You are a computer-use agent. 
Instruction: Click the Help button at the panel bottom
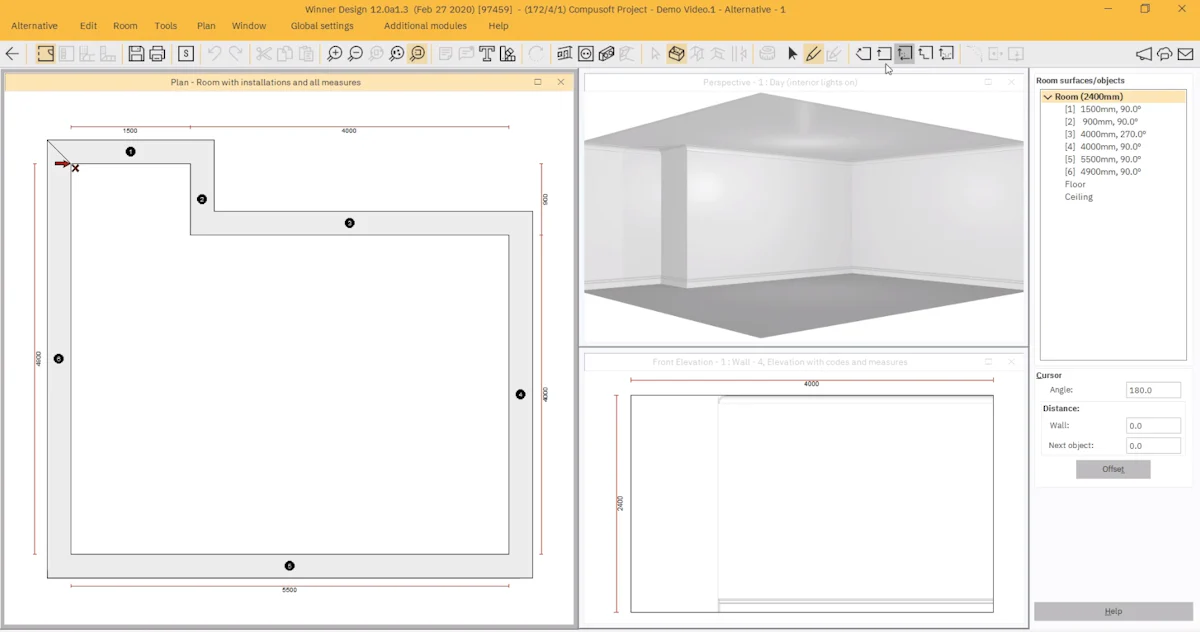[x=1113, y=611]
